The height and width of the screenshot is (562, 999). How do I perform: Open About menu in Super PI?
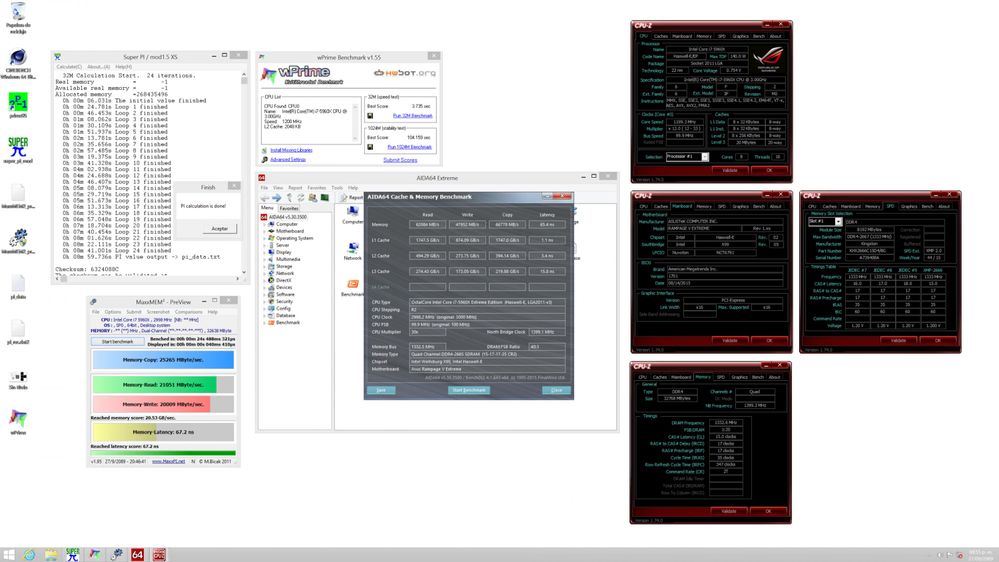click(98, 66)
